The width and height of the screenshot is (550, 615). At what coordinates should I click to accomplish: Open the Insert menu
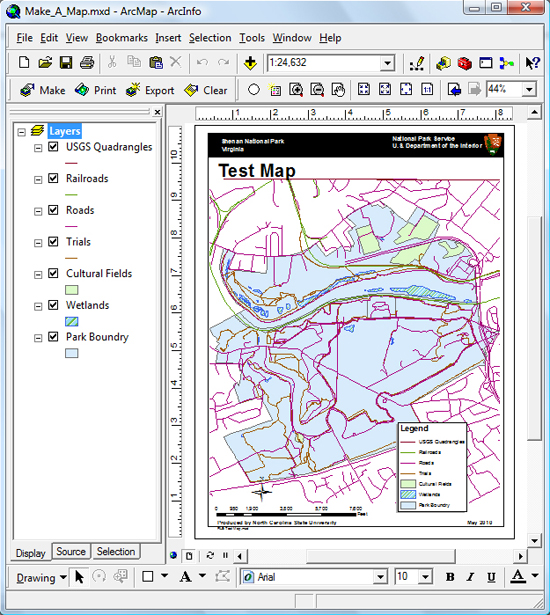point(168,38)
